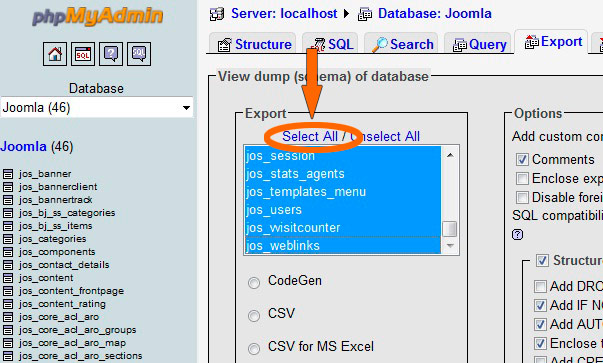This screenshot has height=363, width=603.
Task: Click Server: localhost breadcrumb link
Action: 284,14
